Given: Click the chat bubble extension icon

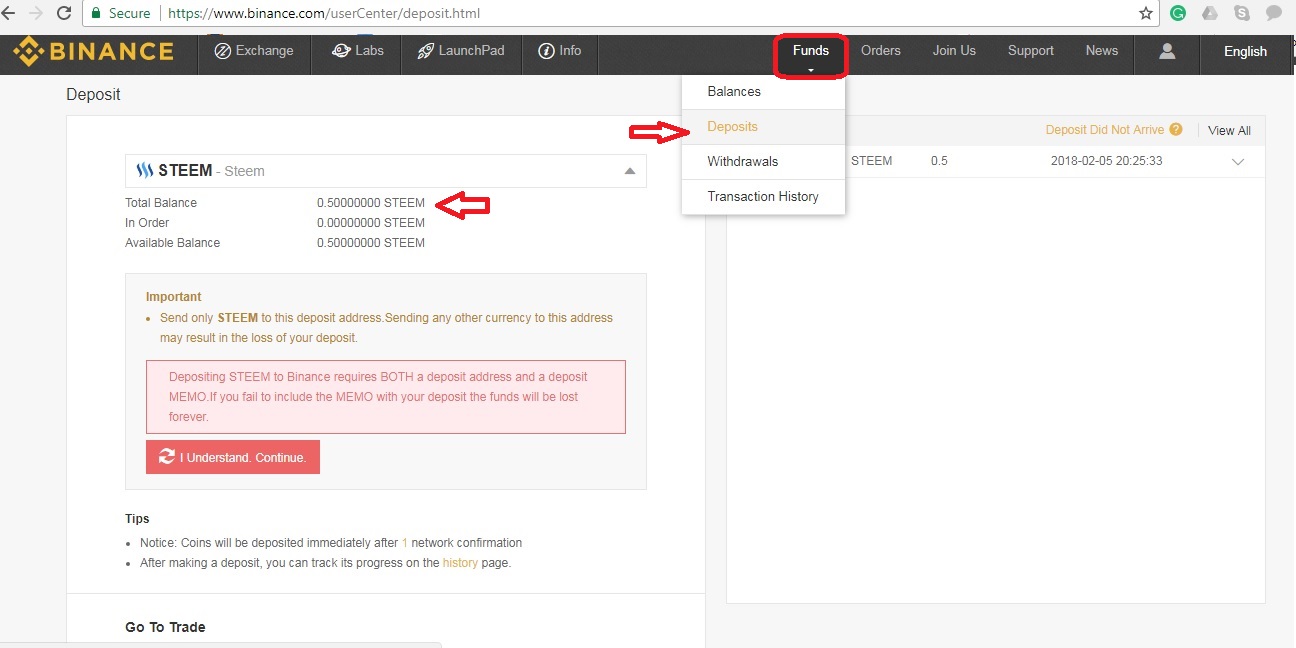Looking at the screenshot, I should pos(1274,14).
